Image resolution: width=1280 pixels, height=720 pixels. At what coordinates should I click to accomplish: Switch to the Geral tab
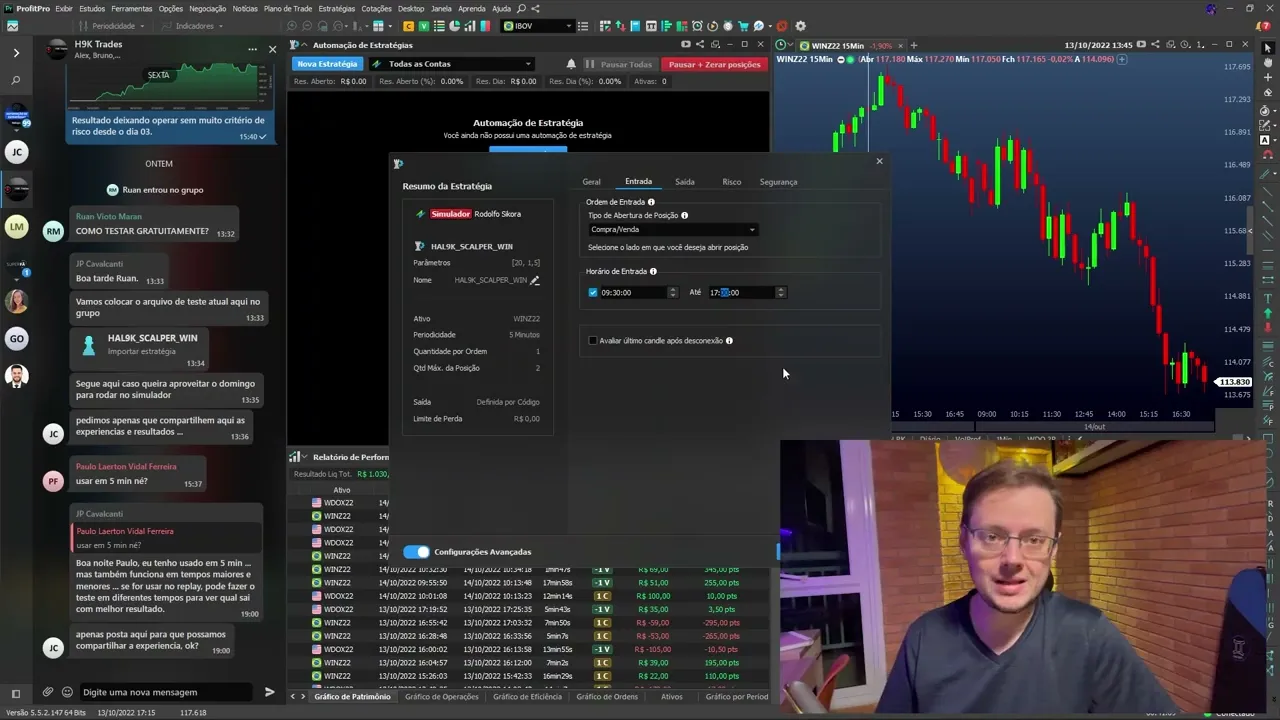[592, 182]
